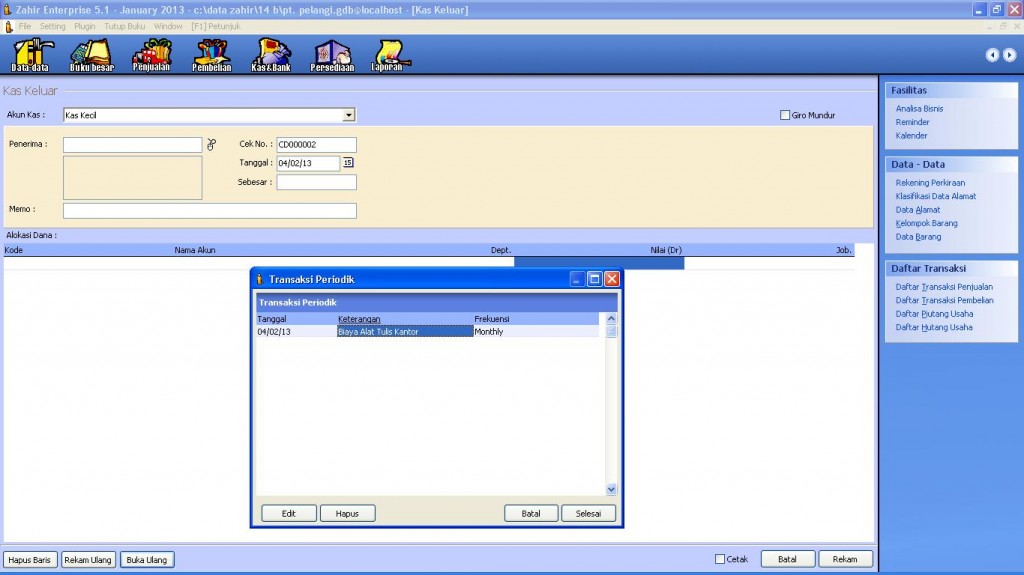Viewport: 1024px width, 575px height.
Task: Open the Buku Besar module icon
Action: coord(91,55)
